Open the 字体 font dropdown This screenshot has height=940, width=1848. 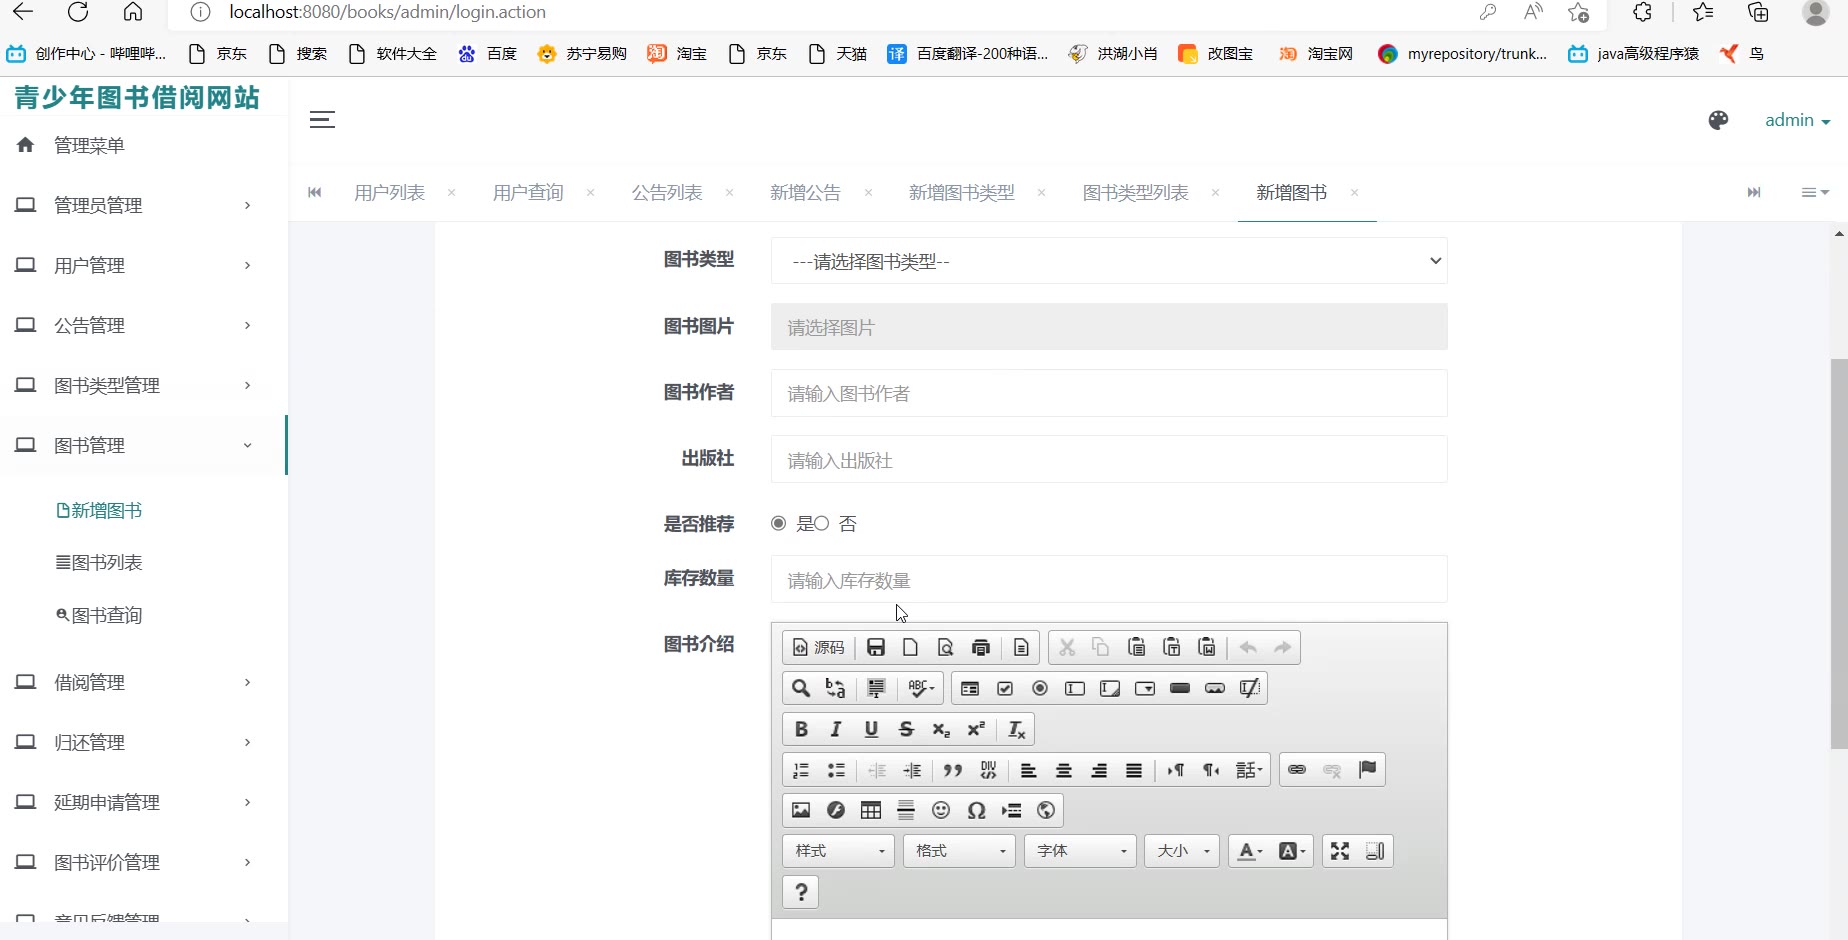1080,851
